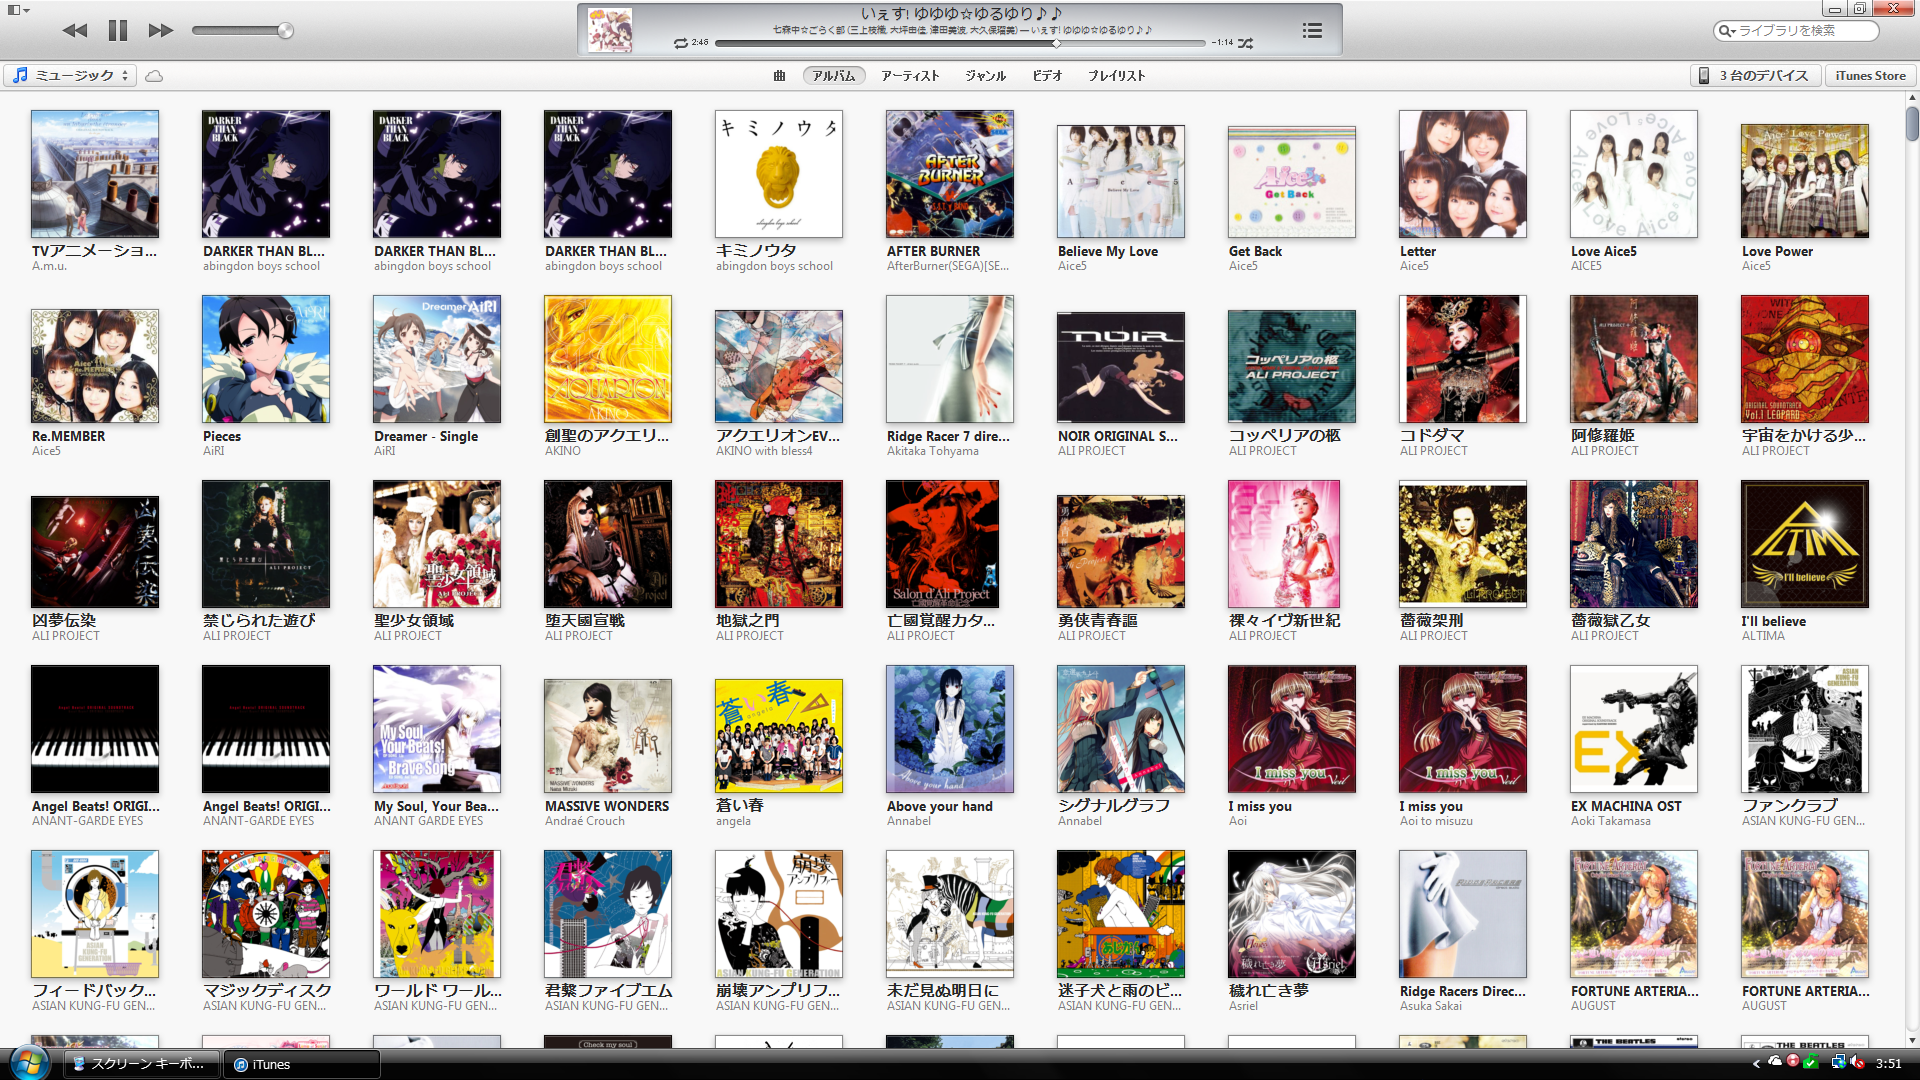Image resolution: width=1920 pixels, height=1080 pixels.
Task: Click the 創聖のアクエリ... album title
Action: coord(607,436)
